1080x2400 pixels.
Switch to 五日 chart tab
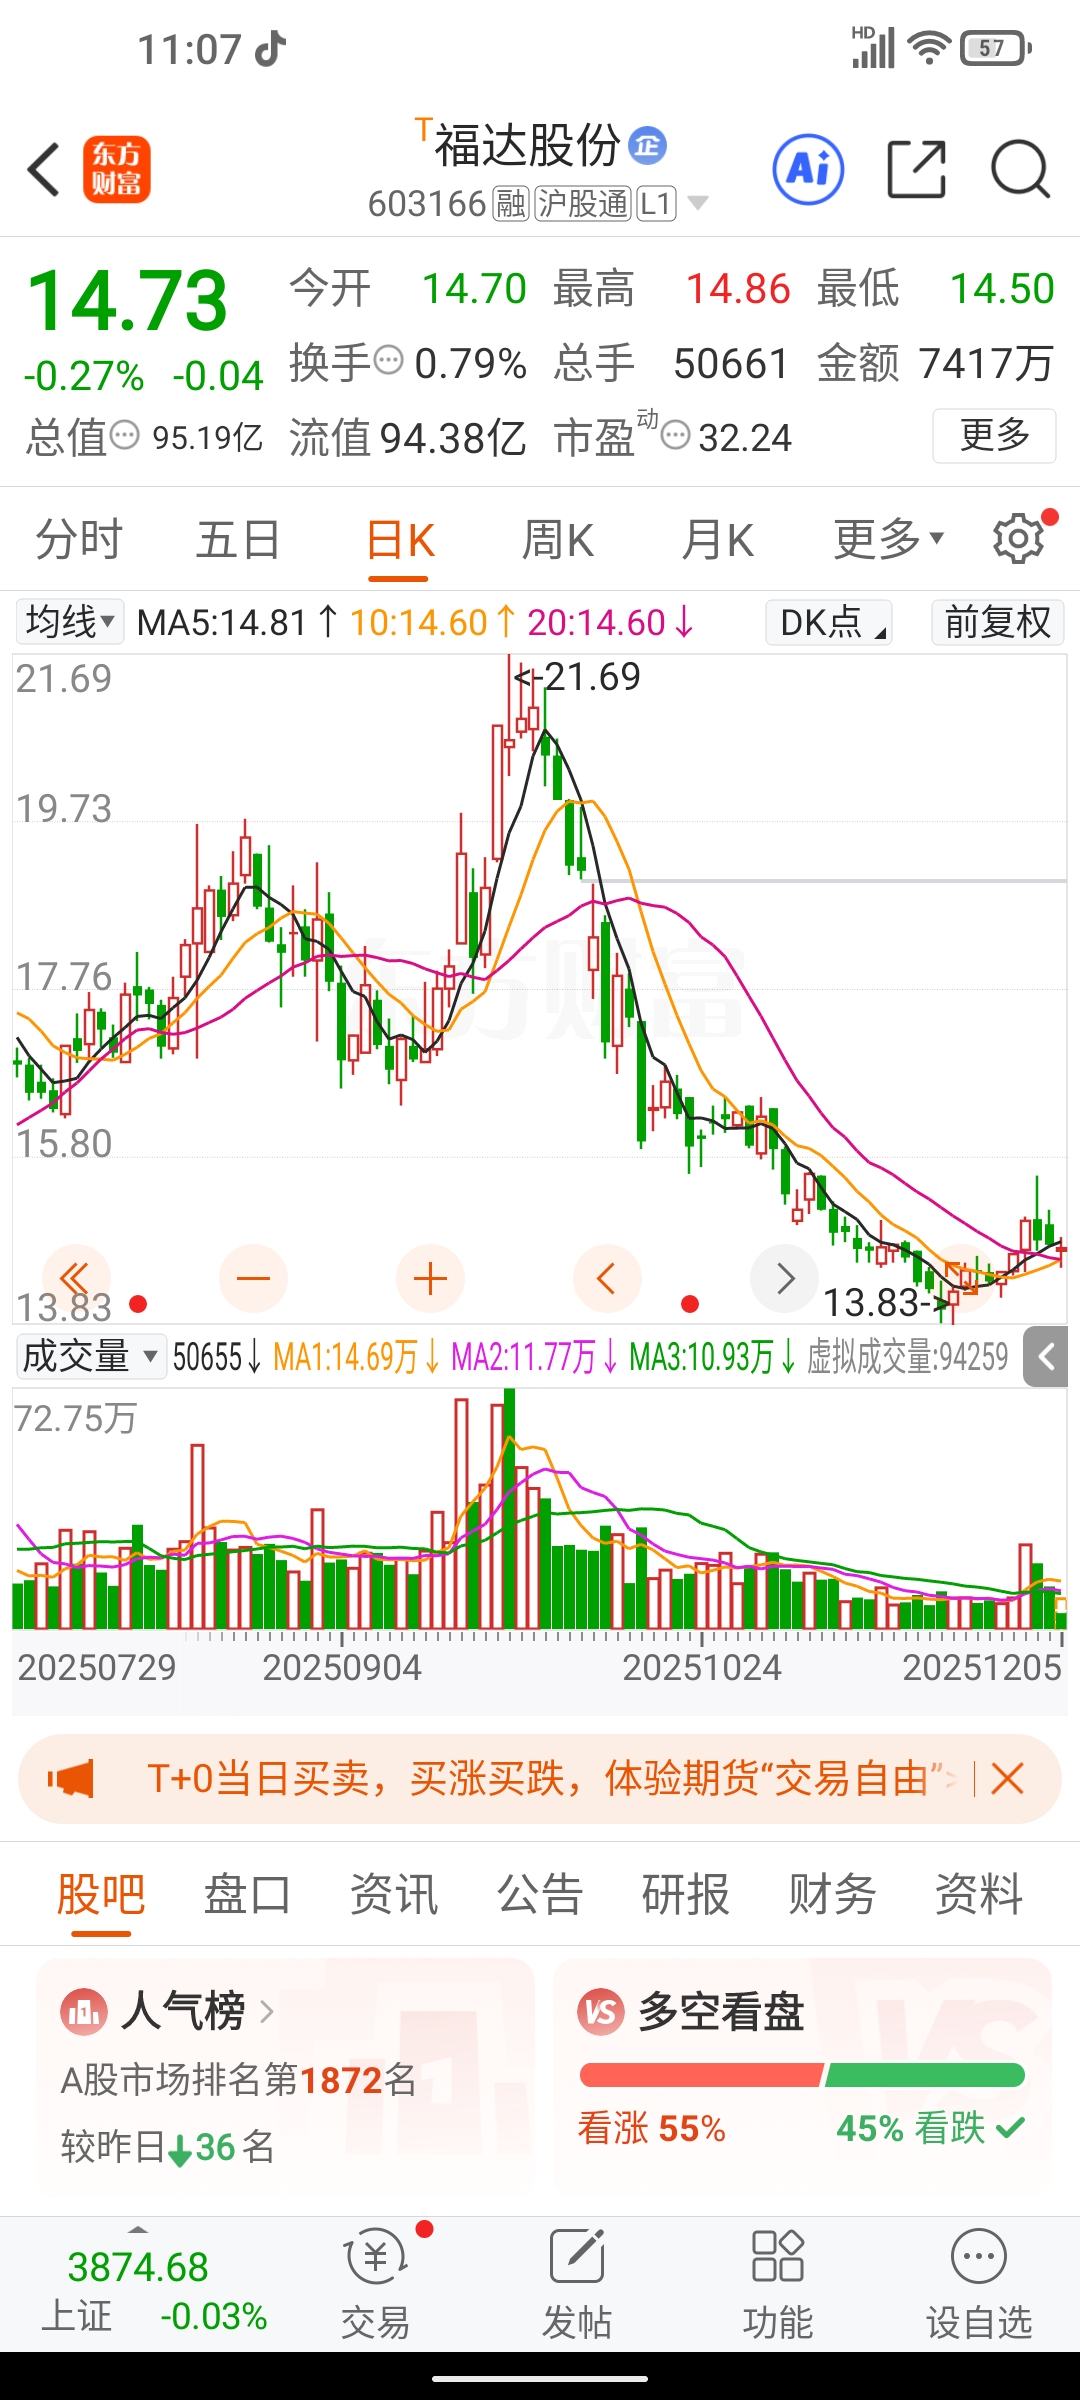tap(238, 539)
